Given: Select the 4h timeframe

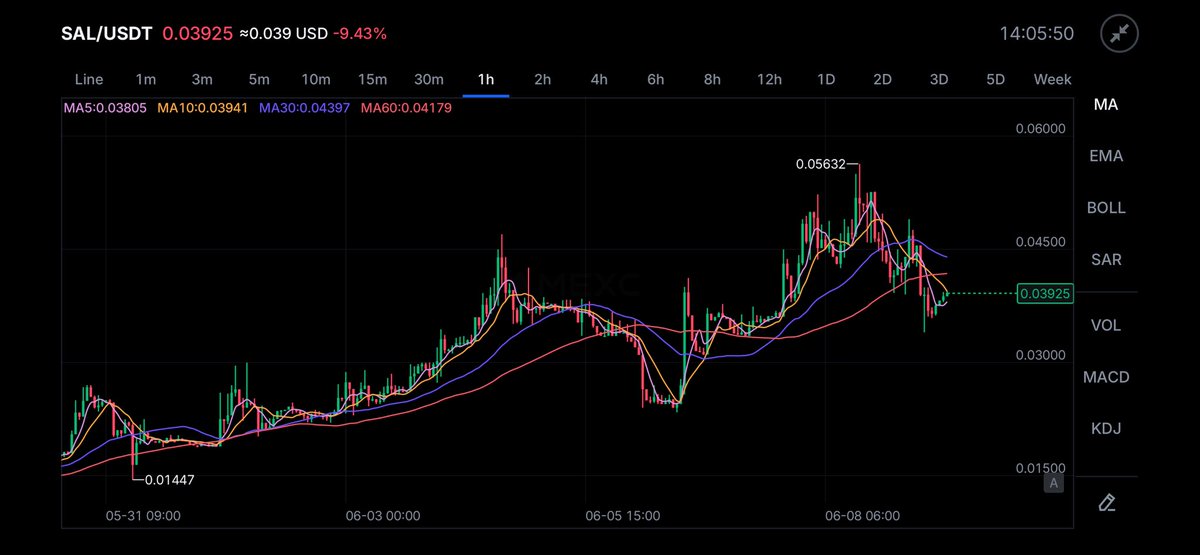Looking at the screenshot, I should tap(599, 79).
